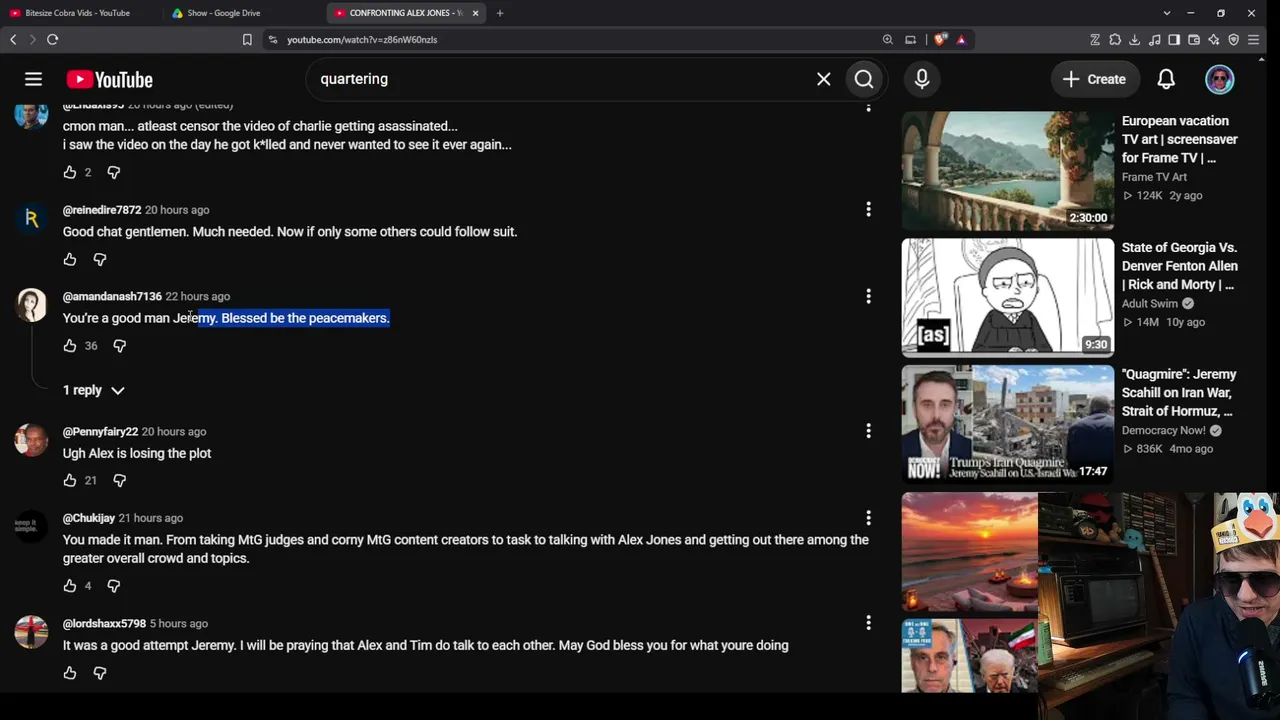Open @lordshaxx5798 channel link

(104, 624)
